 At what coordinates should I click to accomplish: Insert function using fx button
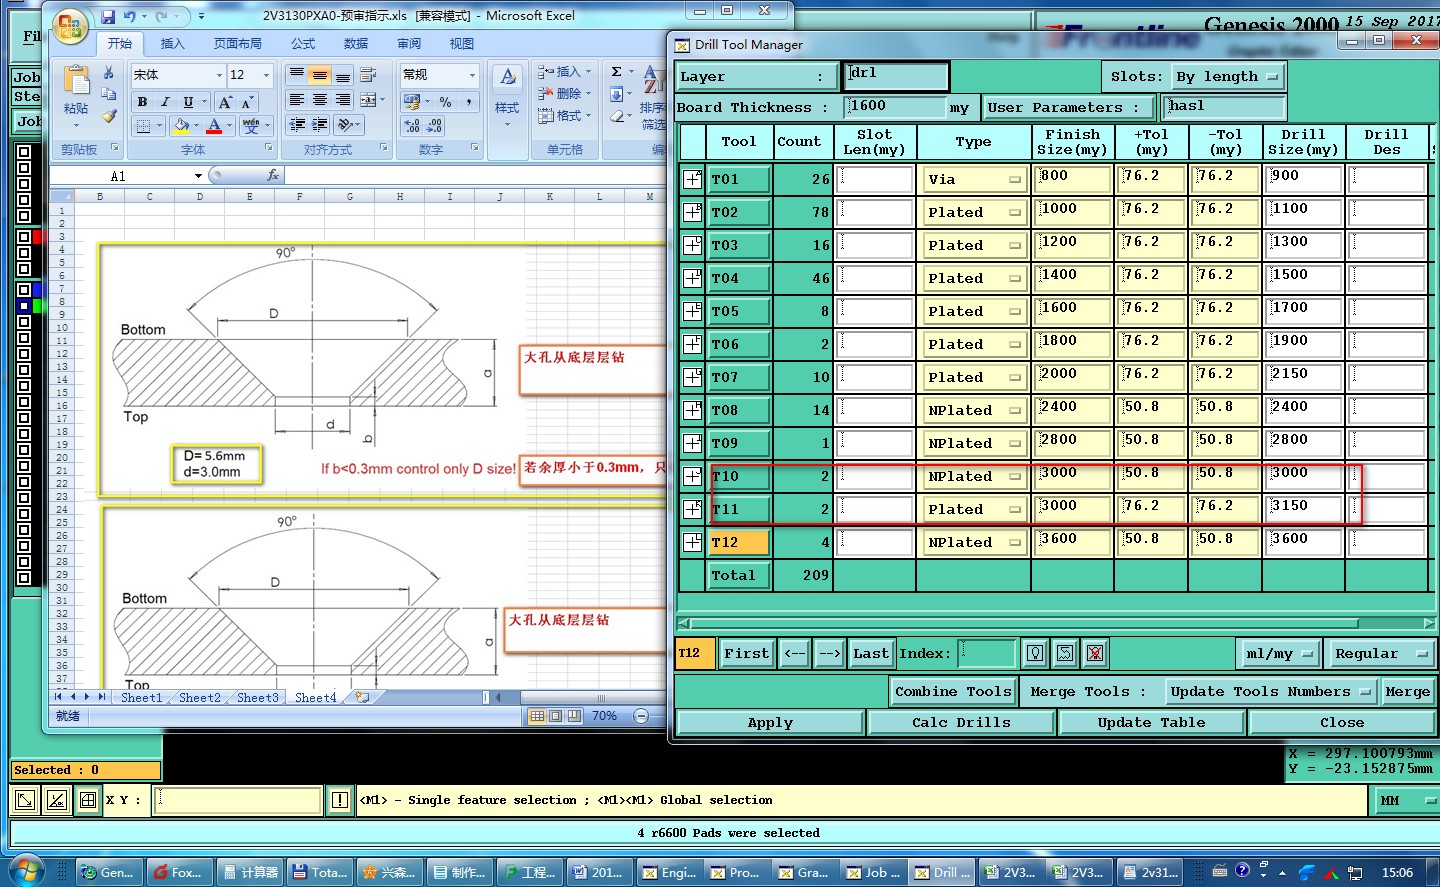(272, 175)
